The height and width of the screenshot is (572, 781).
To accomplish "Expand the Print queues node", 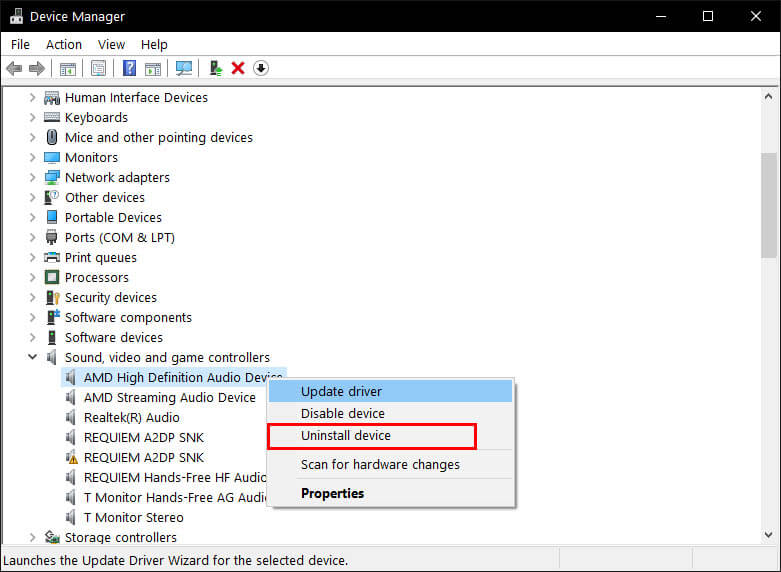I will (x=32, y=258).
